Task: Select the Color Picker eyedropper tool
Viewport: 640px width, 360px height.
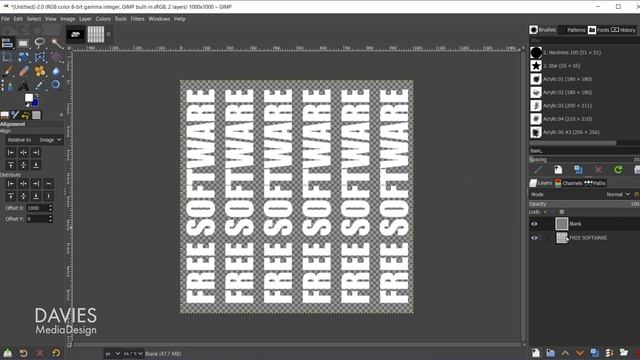Action: [40, 85]
